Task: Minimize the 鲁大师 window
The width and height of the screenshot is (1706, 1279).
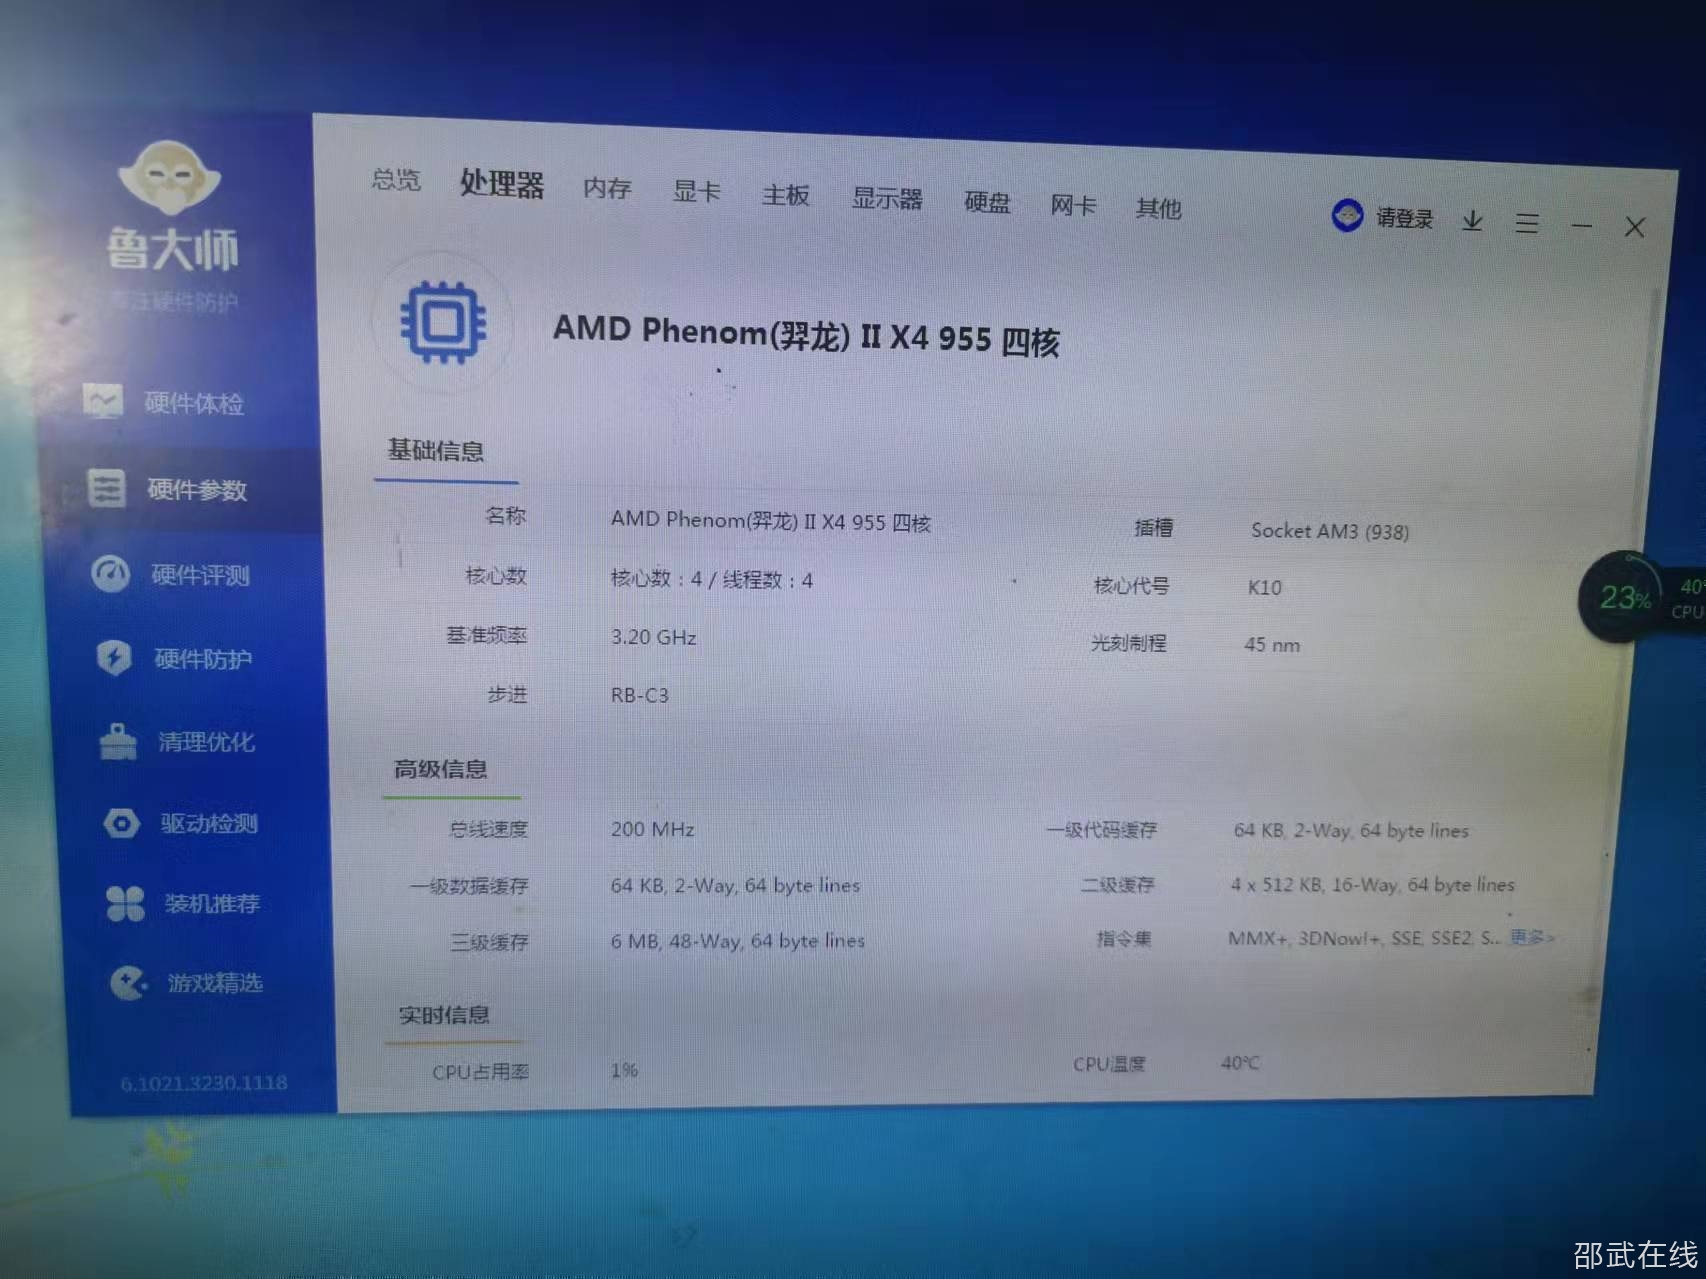Action: pos(1581,226)
